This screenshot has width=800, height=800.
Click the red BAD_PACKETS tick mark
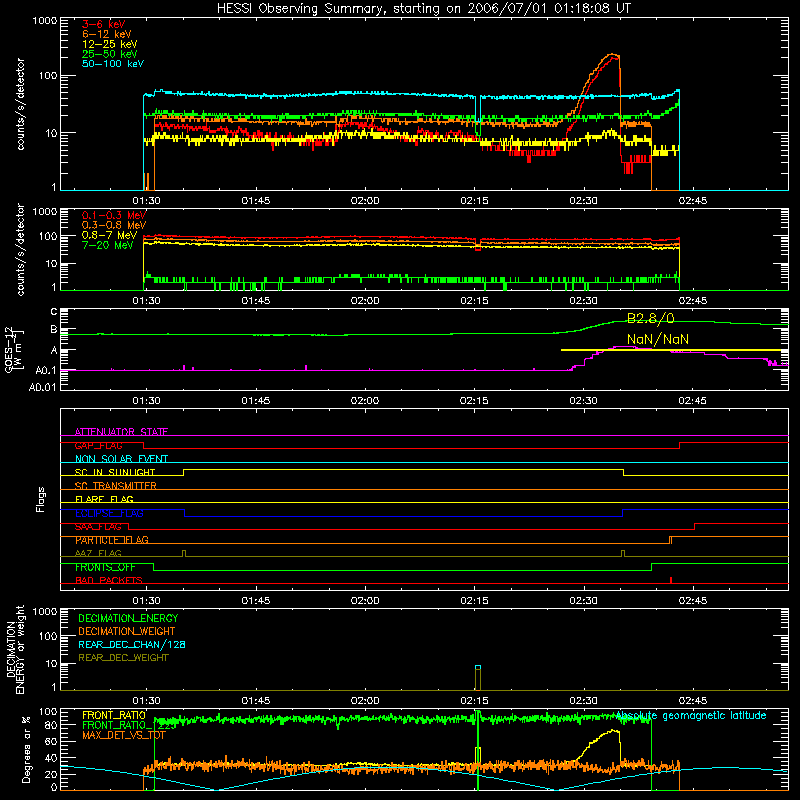coord(671,580)
